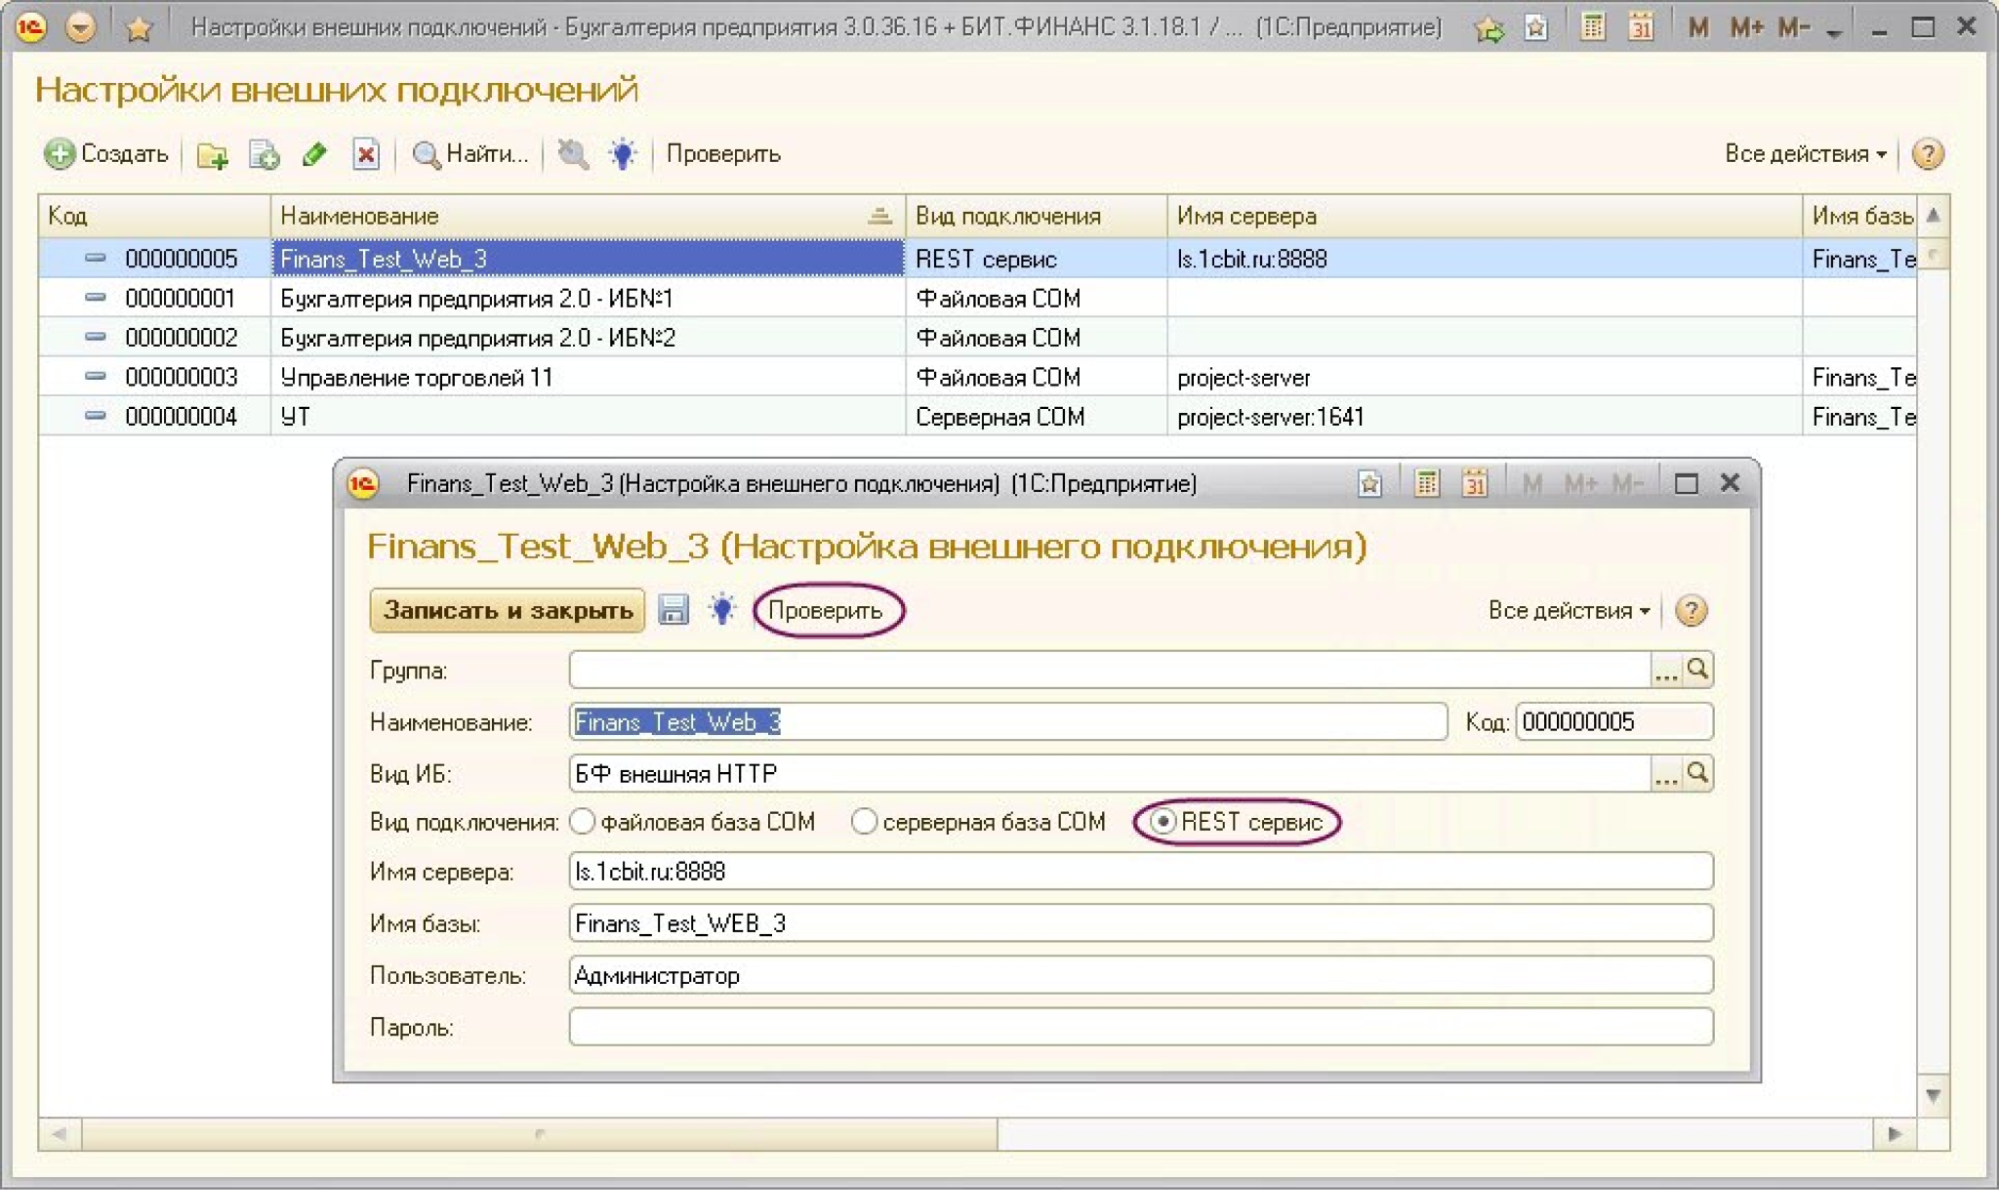Open the calculator icon in title bar
Image resolution: width=1999 pixels, height=1190 pixels.
point(1593,27)
